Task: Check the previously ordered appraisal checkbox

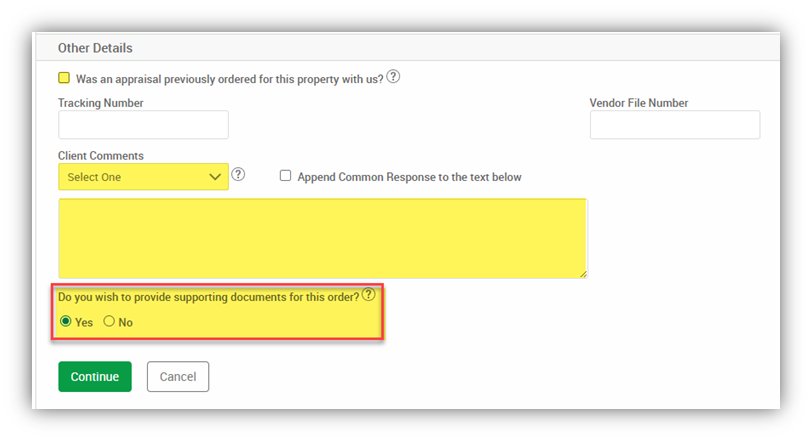Action: [x=64, y=78]
